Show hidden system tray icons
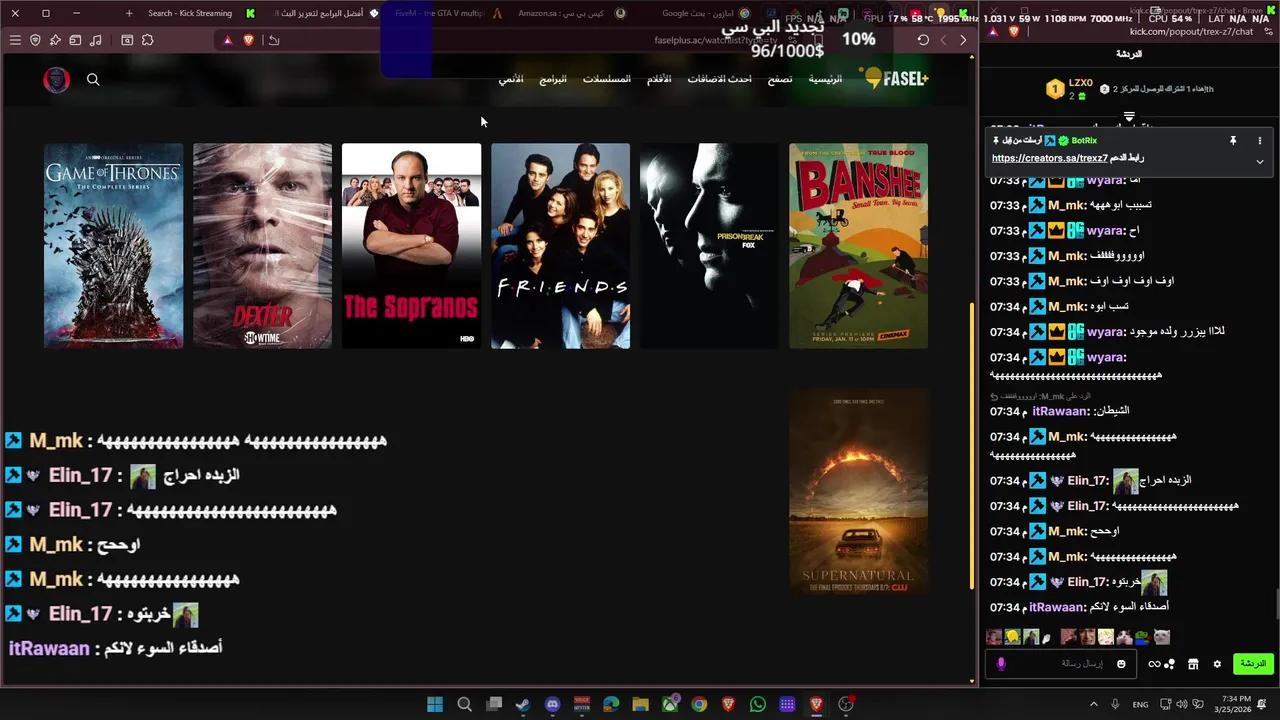Image resolution: width=1280 pixels, height=720 pixels. pyautogui.click(x=1093, y=704)
